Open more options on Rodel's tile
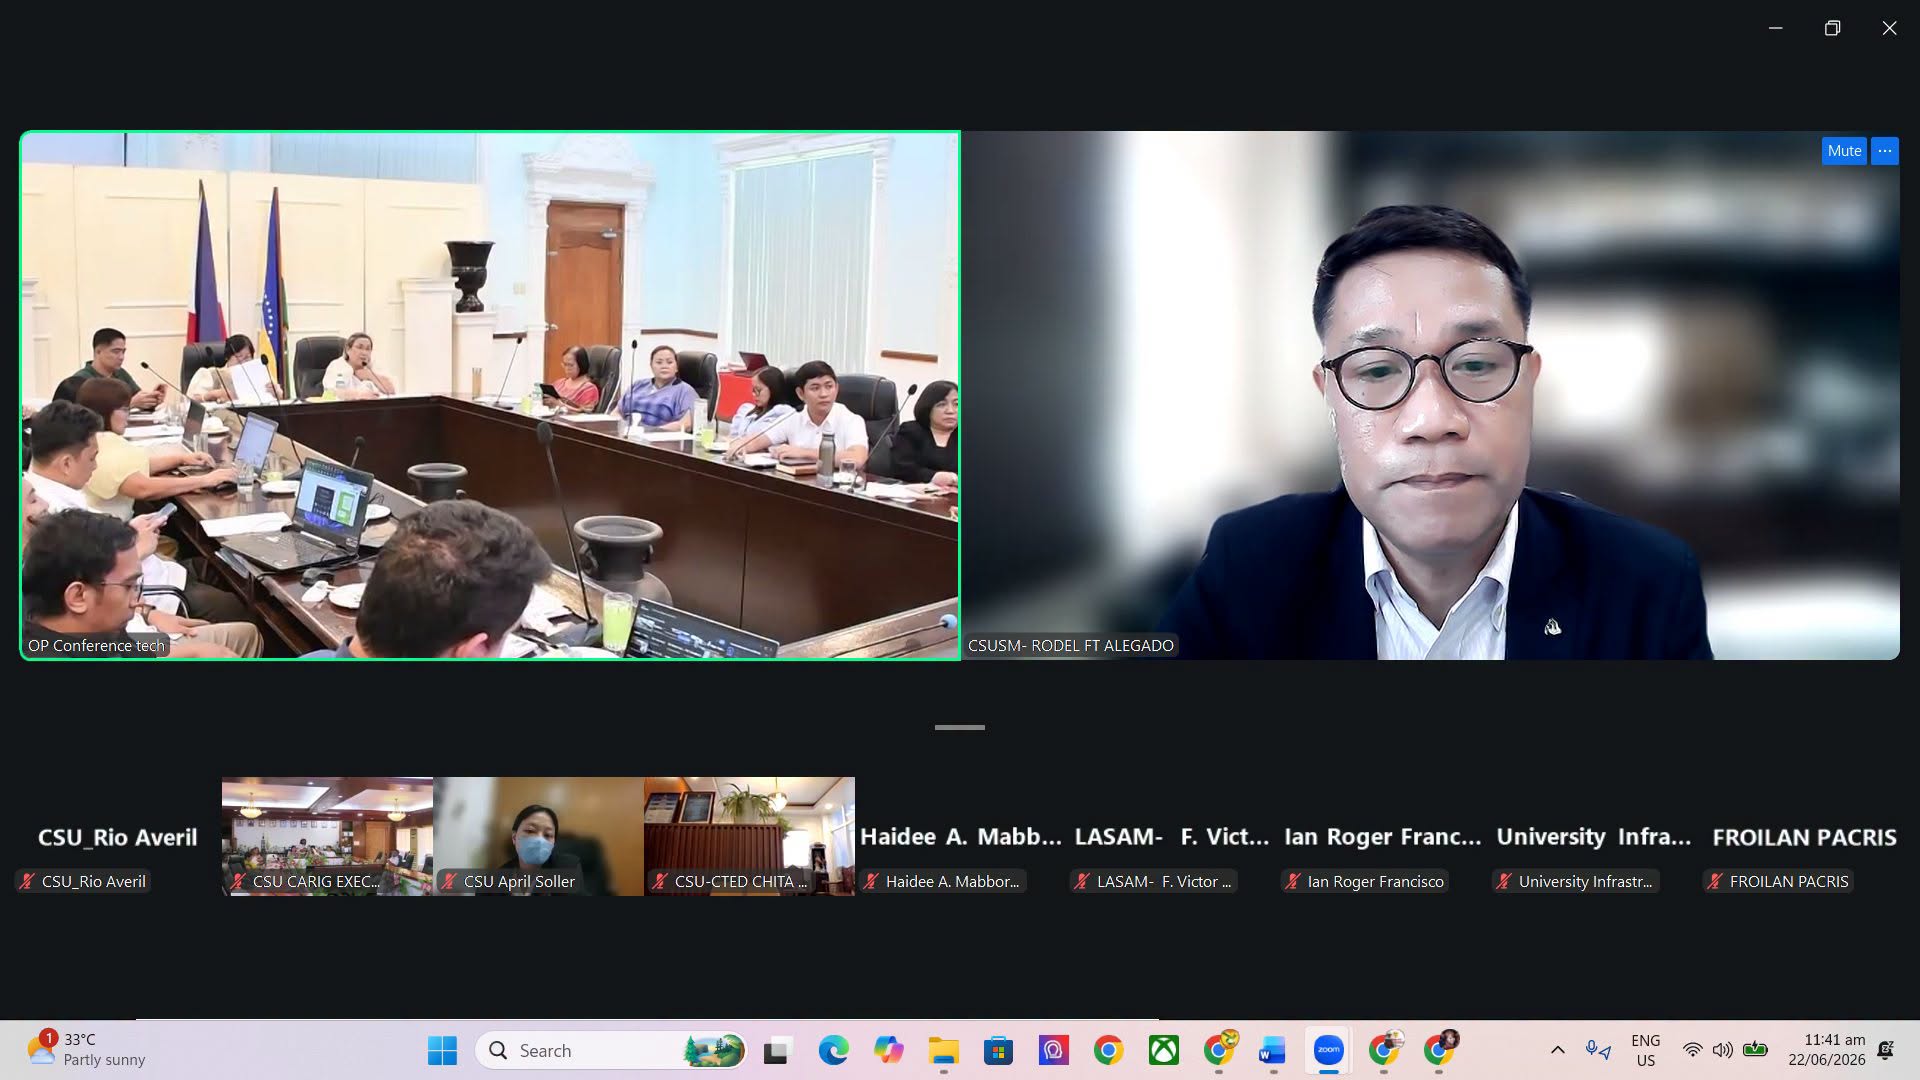The image size is (1920, 1080). [x=1885, y=151]
